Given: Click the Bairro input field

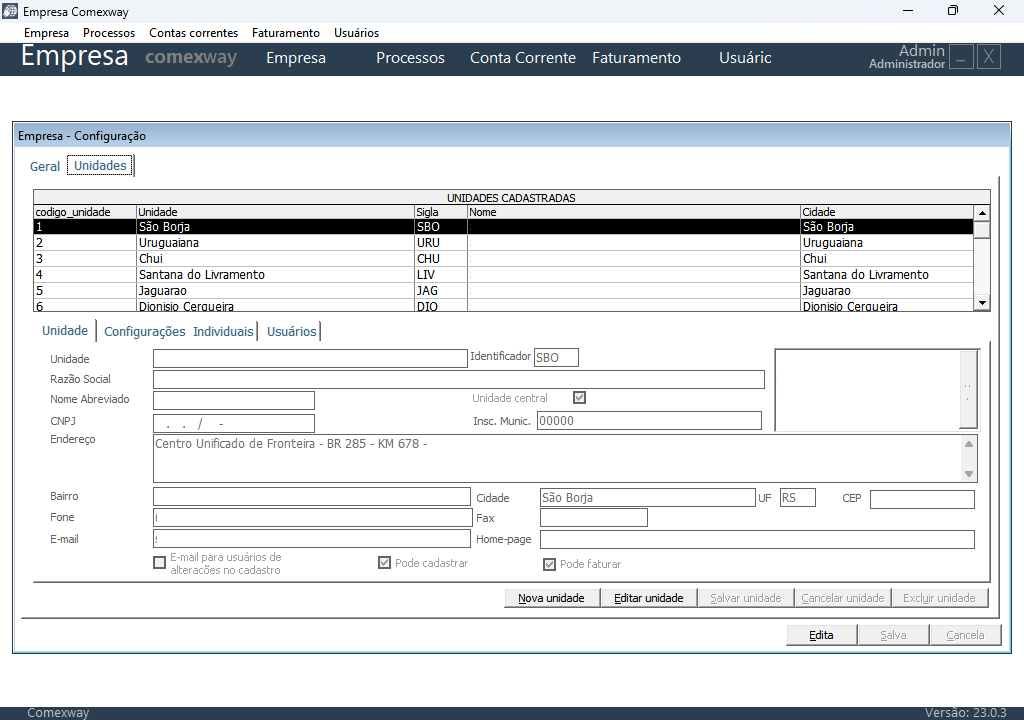Looking at the screenshot, I should point(312,497).
